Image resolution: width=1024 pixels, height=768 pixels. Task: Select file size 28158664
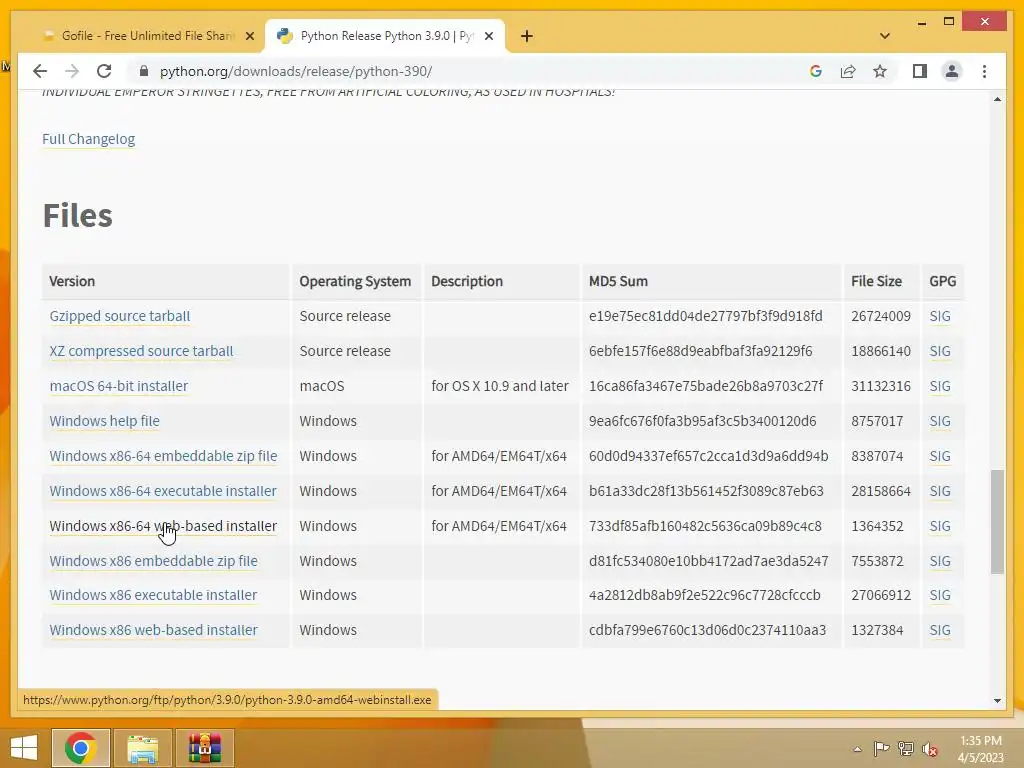tap(880, 491)
